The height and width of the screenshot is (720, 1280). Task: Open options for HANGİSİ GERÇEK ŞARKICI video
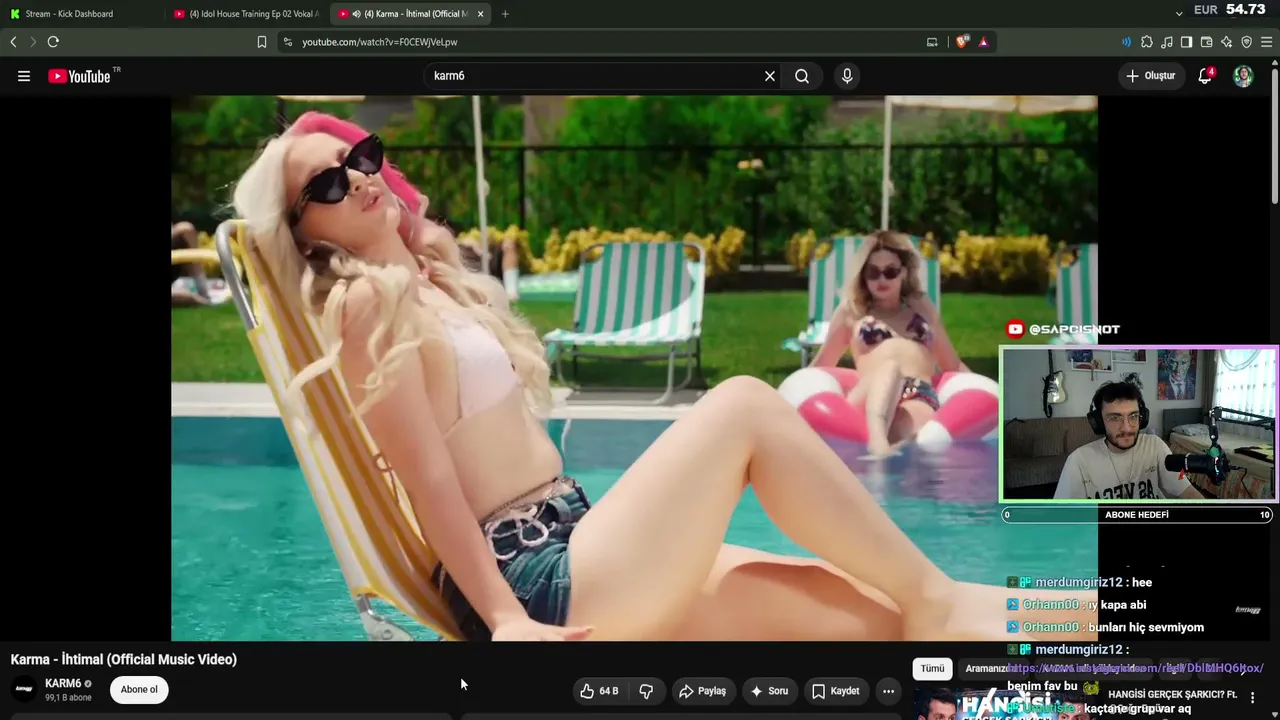point(1252,697)
